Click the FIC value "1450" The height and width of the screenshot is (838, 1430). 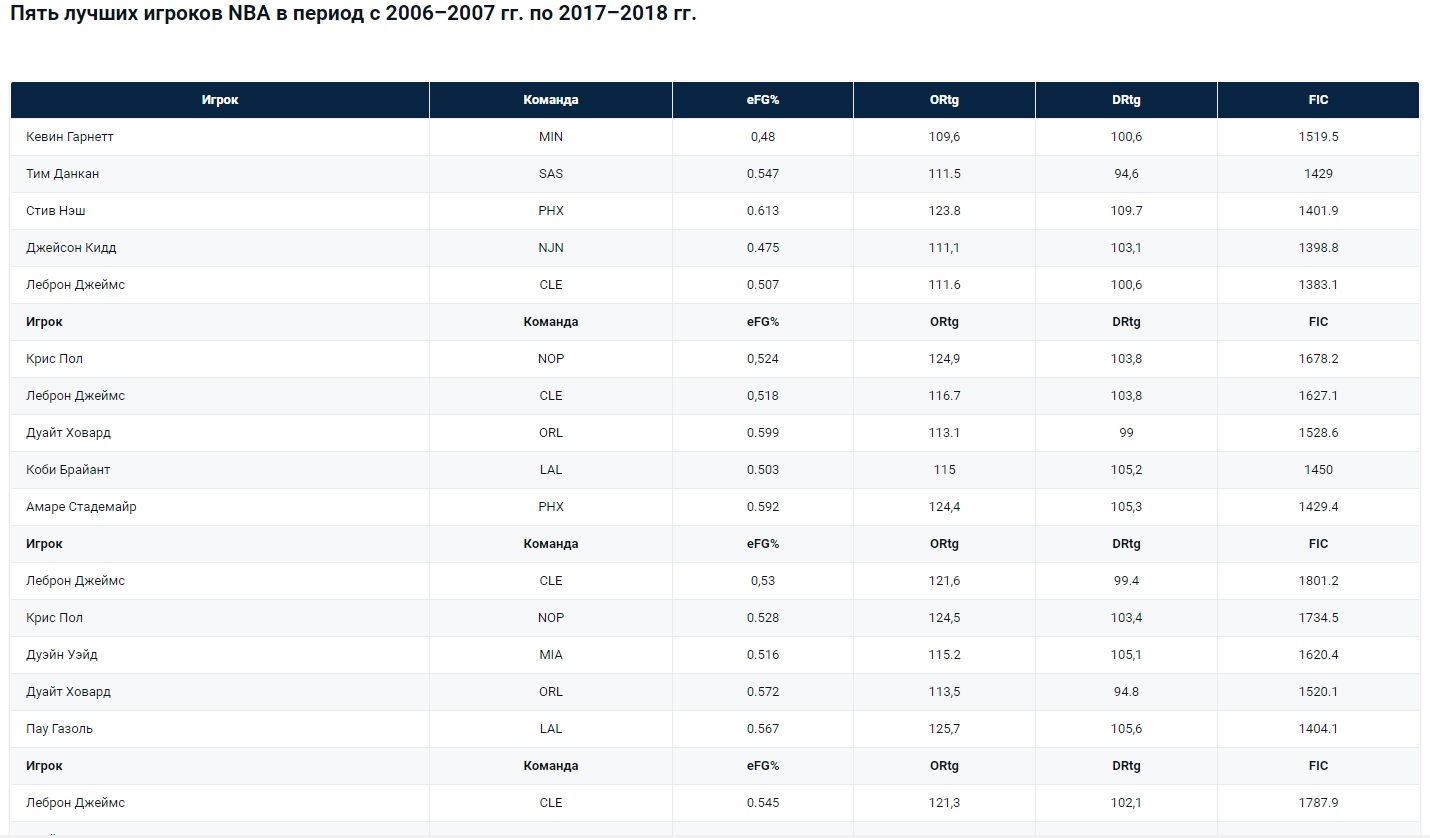click(x=1318, y=470)
